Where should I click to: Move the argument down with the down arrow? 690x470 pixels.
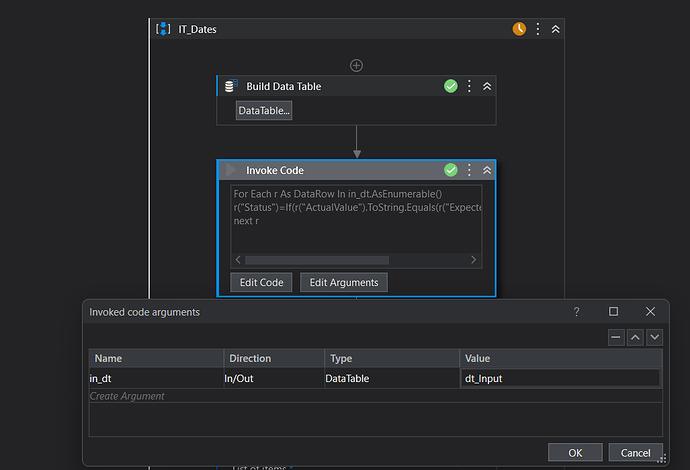(x=655, y=338)
